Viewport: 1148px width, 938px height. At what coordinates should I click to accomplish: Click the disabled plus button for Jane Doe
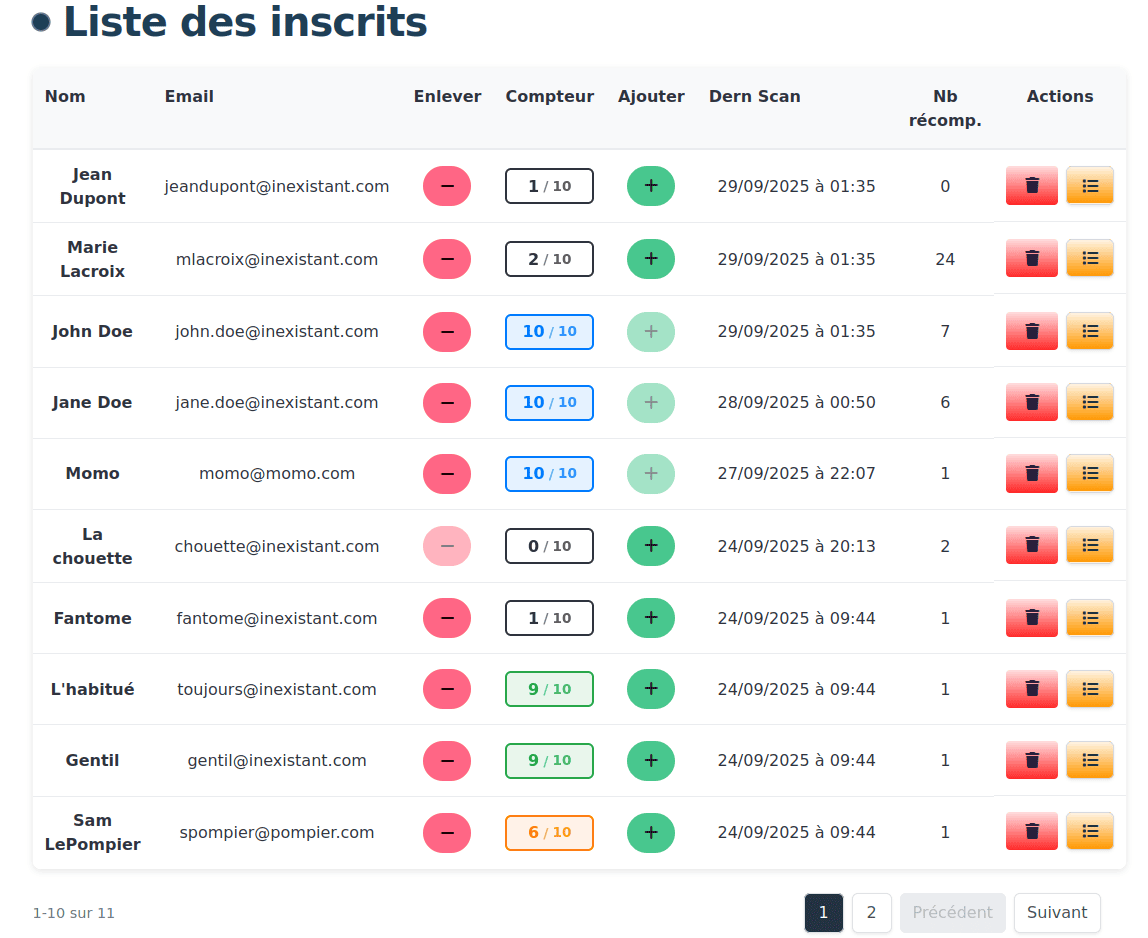point(651,402)
